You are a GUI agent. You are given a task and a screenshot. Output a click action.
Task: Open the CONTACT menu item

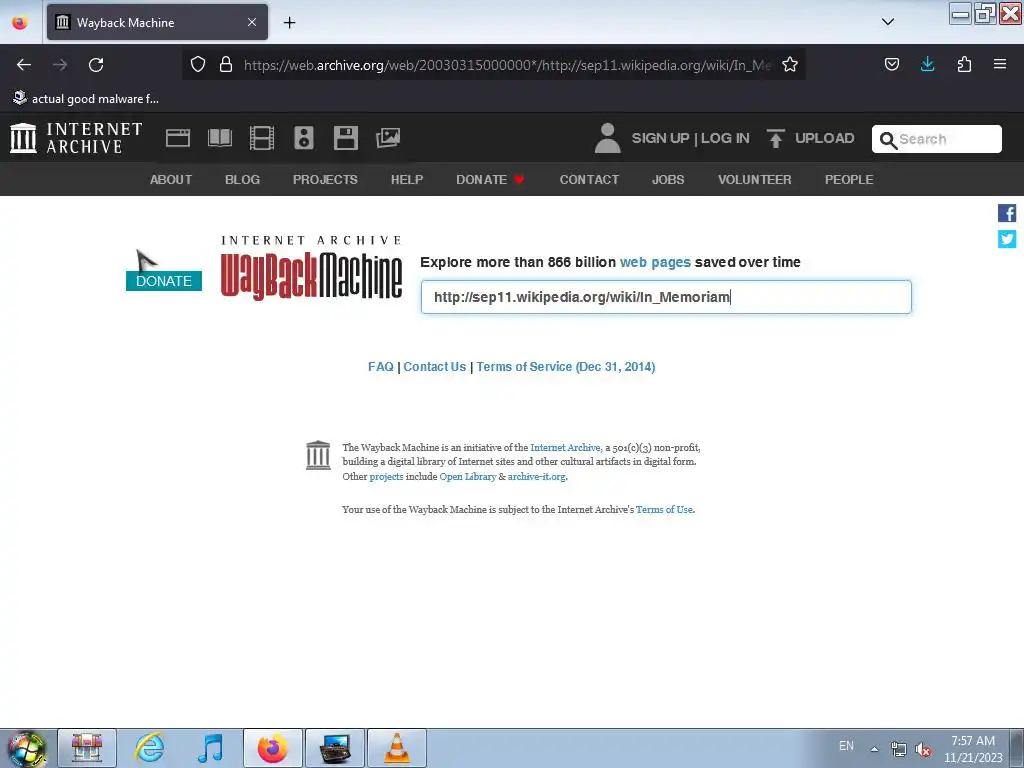tap(589, 180)
